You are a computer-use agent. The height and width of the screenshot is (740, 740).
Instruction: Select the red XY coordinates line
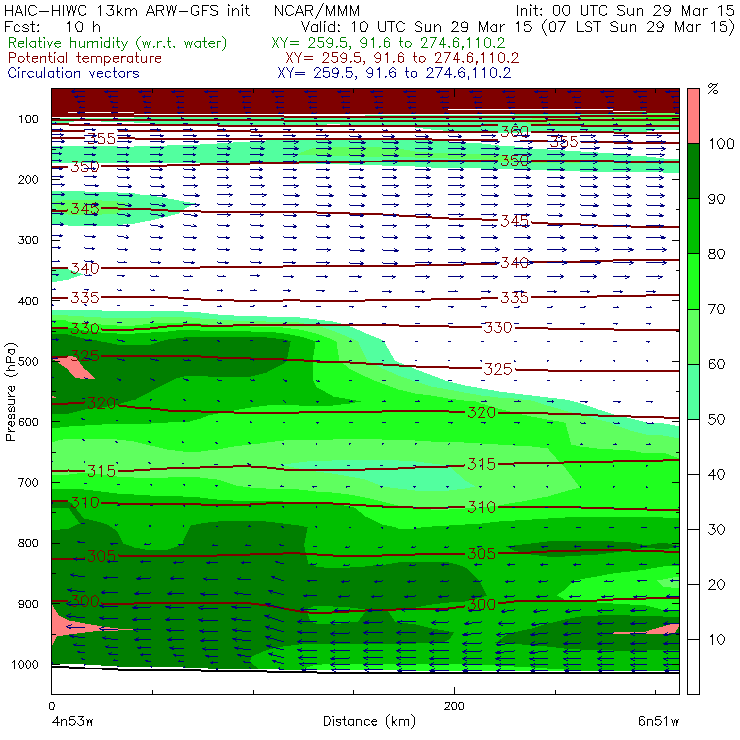click(x=402, y=58)
